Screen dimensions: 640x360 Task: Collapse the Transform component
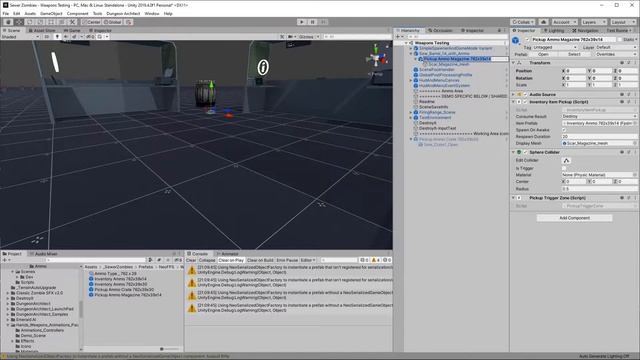(513, 63)
